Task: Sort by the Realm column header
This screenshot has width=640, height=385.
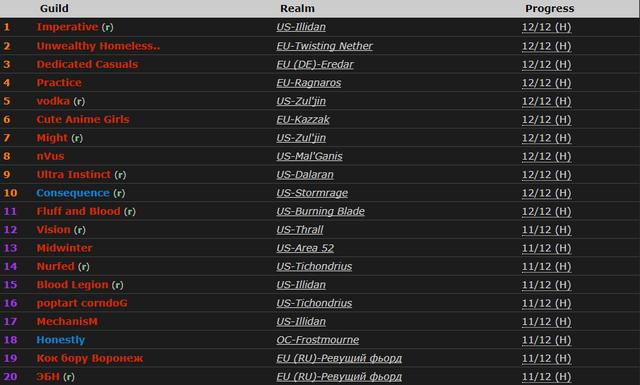Action: 297,9
